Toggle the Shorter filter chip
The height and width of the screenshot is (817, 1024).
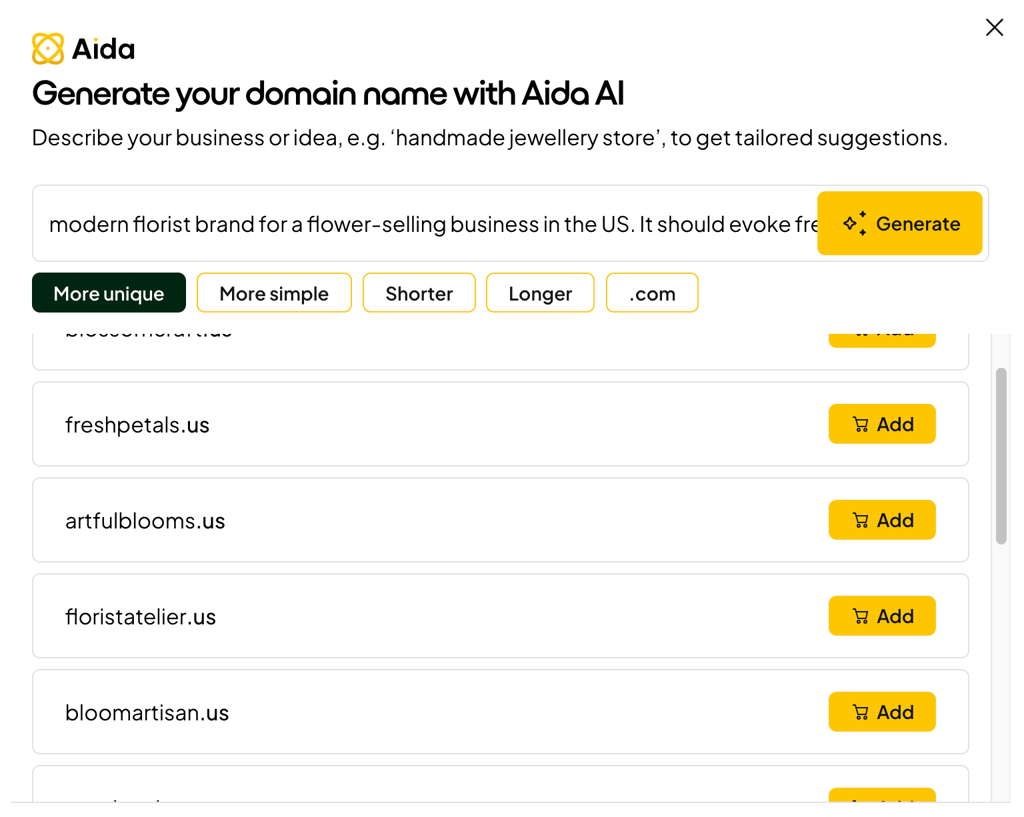pos(419,293)
